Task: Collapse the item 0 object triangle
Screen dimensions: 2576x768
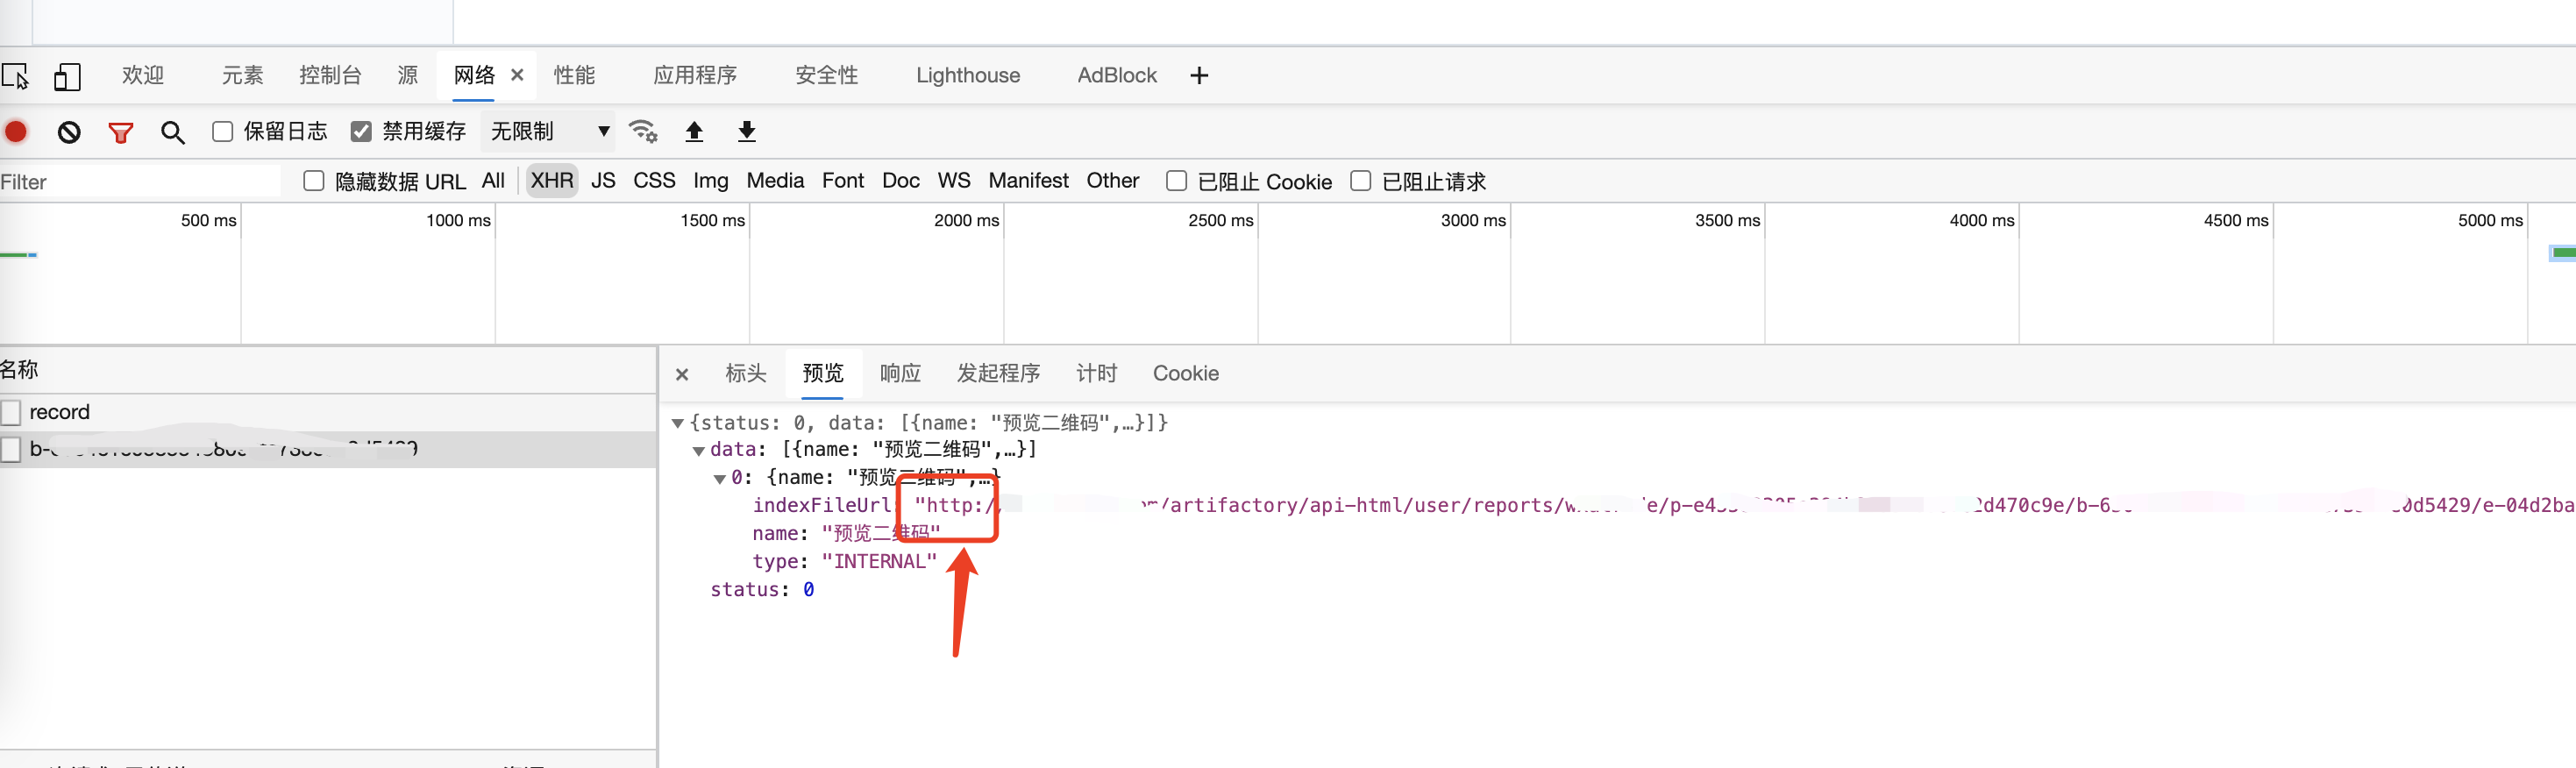Action: click(719, 479)
